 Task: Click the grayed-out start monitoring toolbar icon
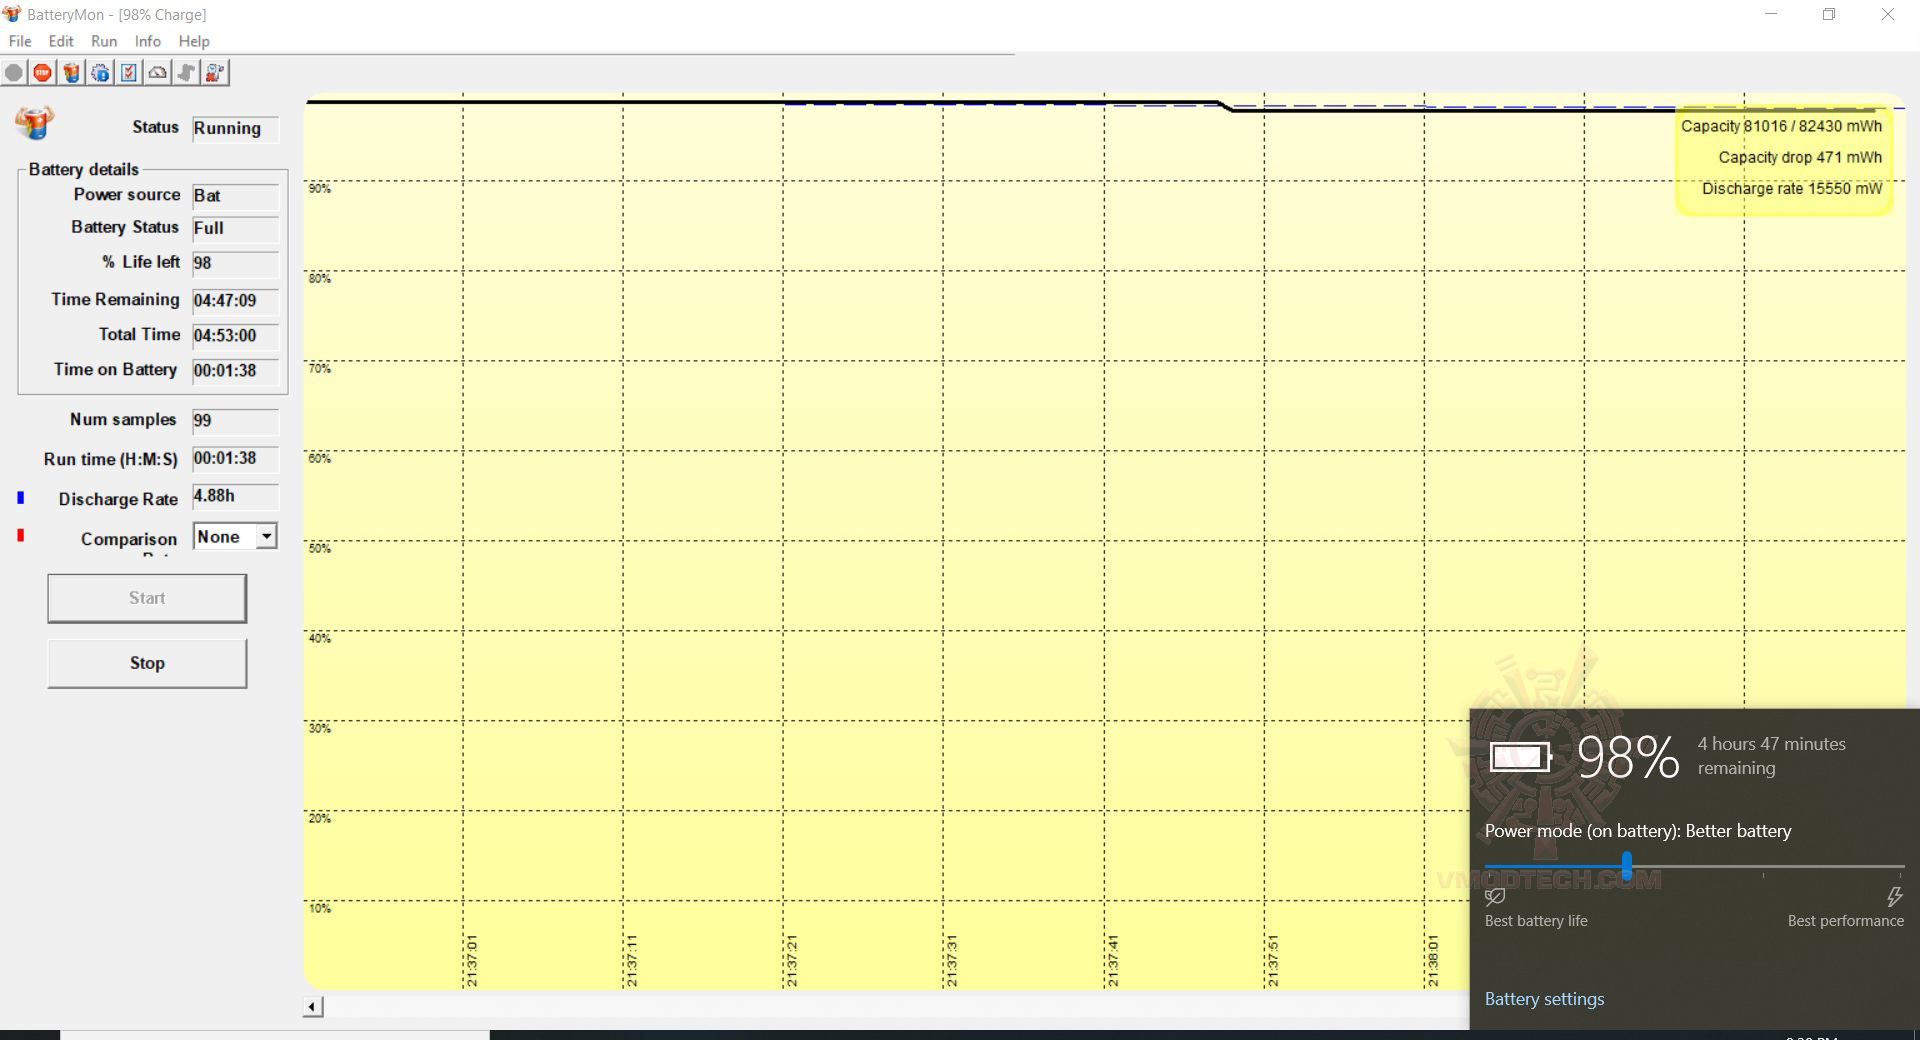(x=14, y=73)
